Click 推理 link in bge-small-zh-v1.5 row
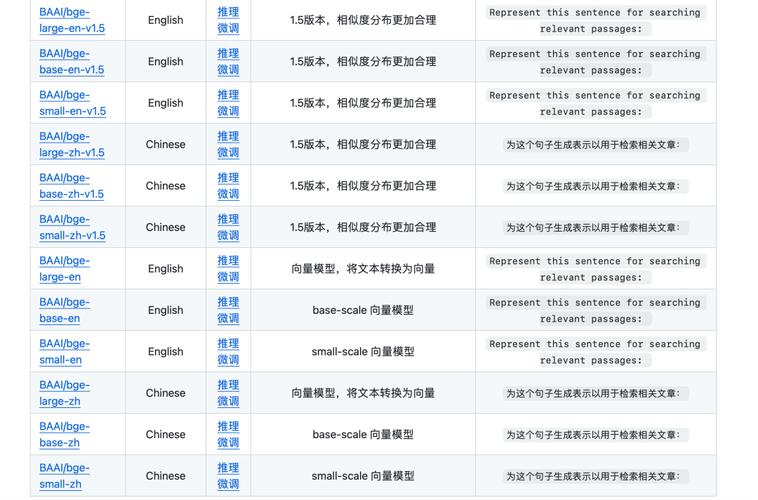This screenshot has width=758, height=500. coord(228,219)
